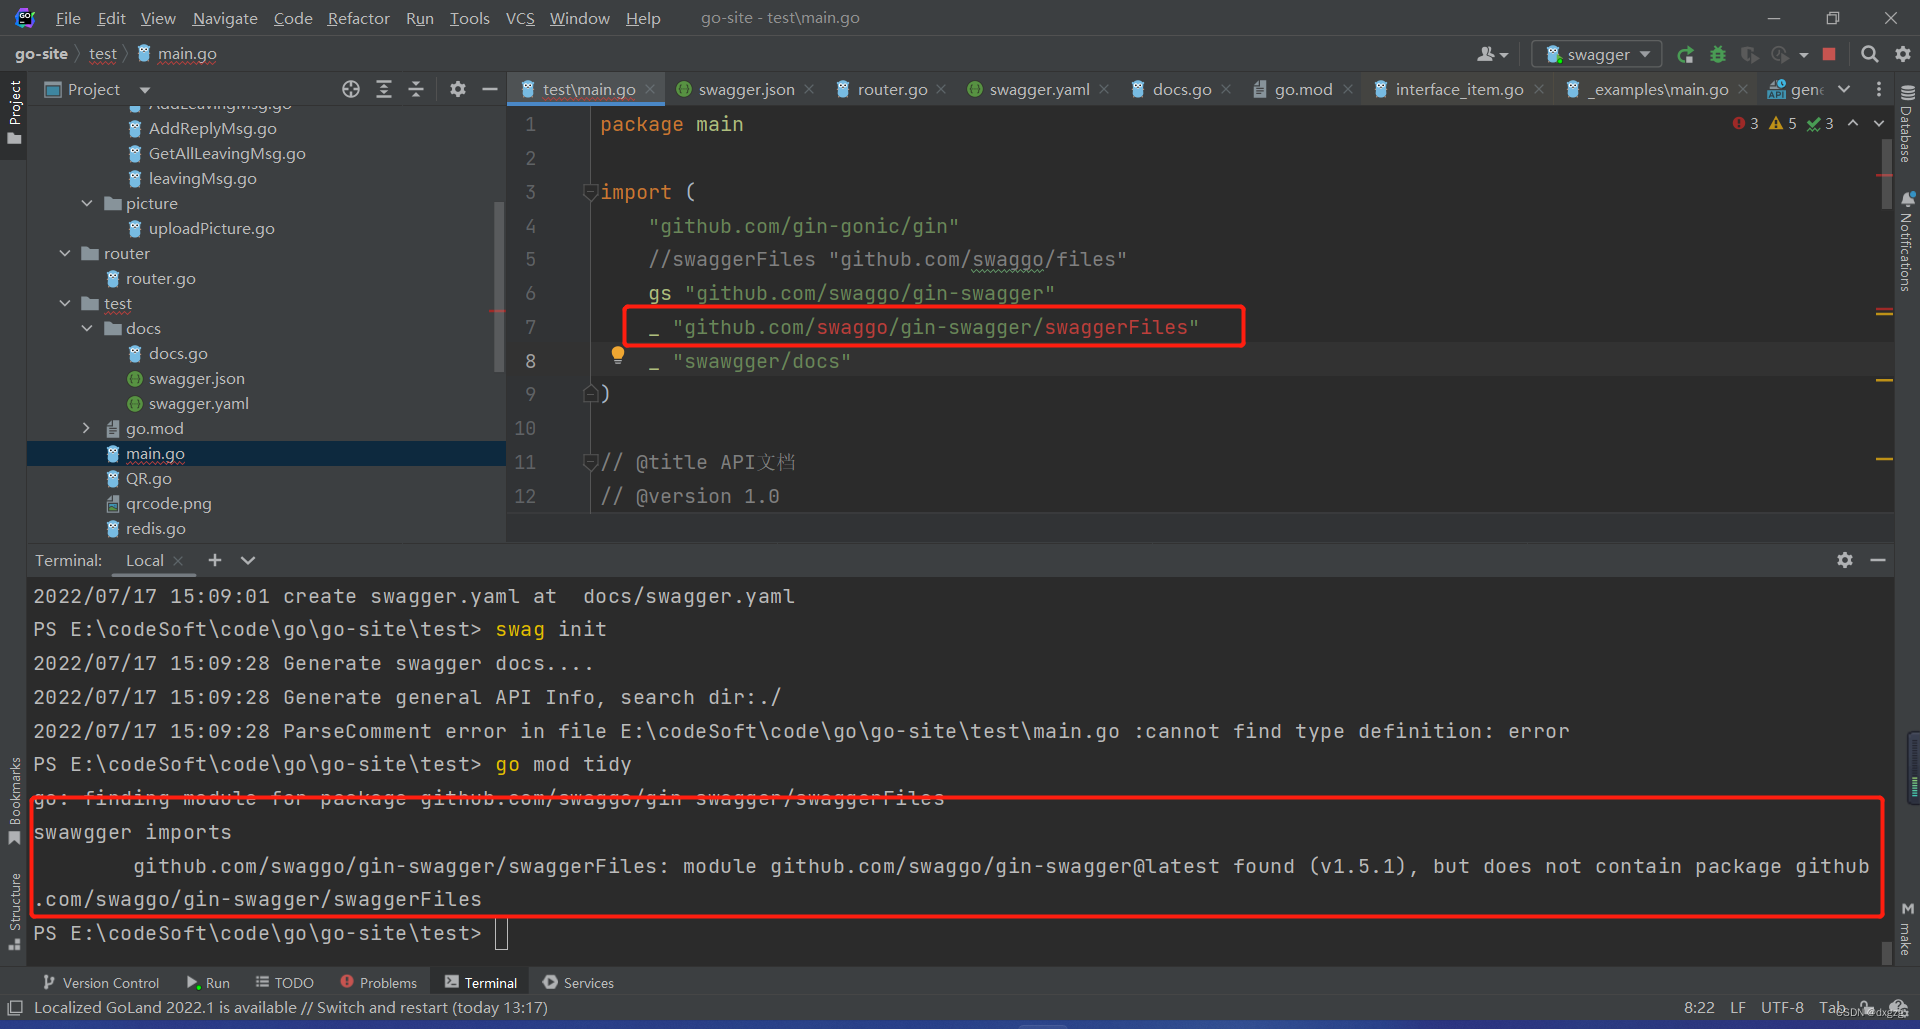Select QR.go in project tree
This screenshot has width=1920, height=1029.
click(148, 478)
